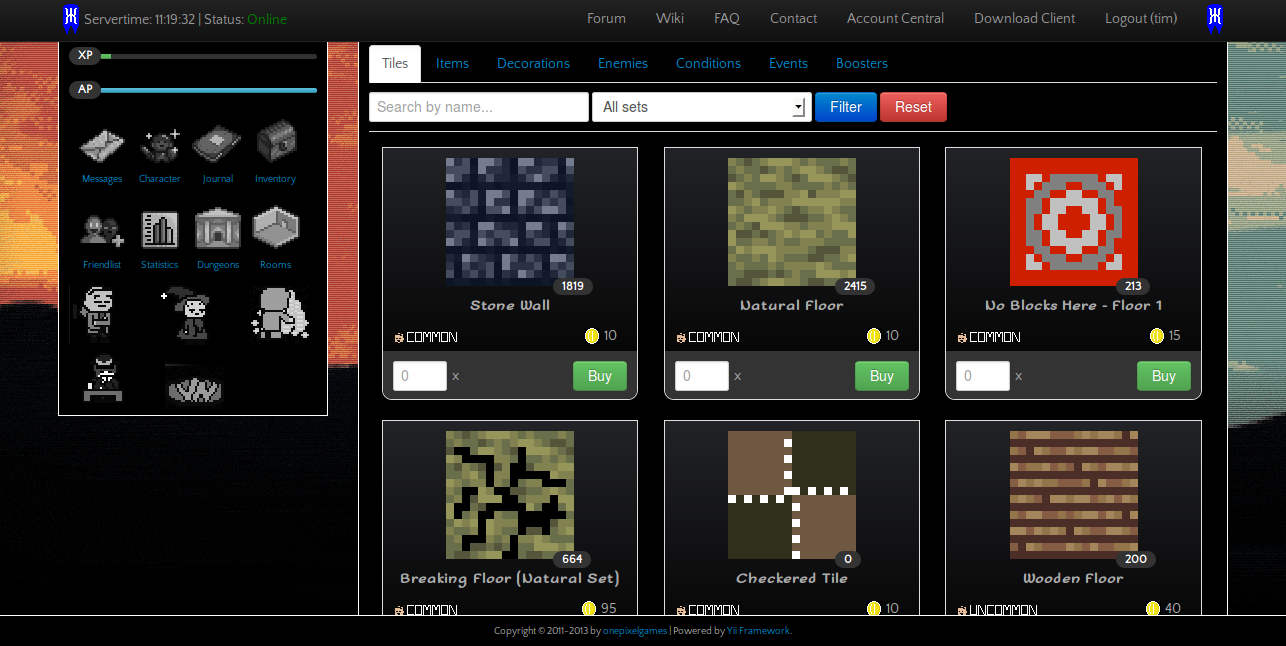The image size is (1286, 646).
Task: Click the gold coin next to Stone Wall price
Action: (x=591, y=336)
